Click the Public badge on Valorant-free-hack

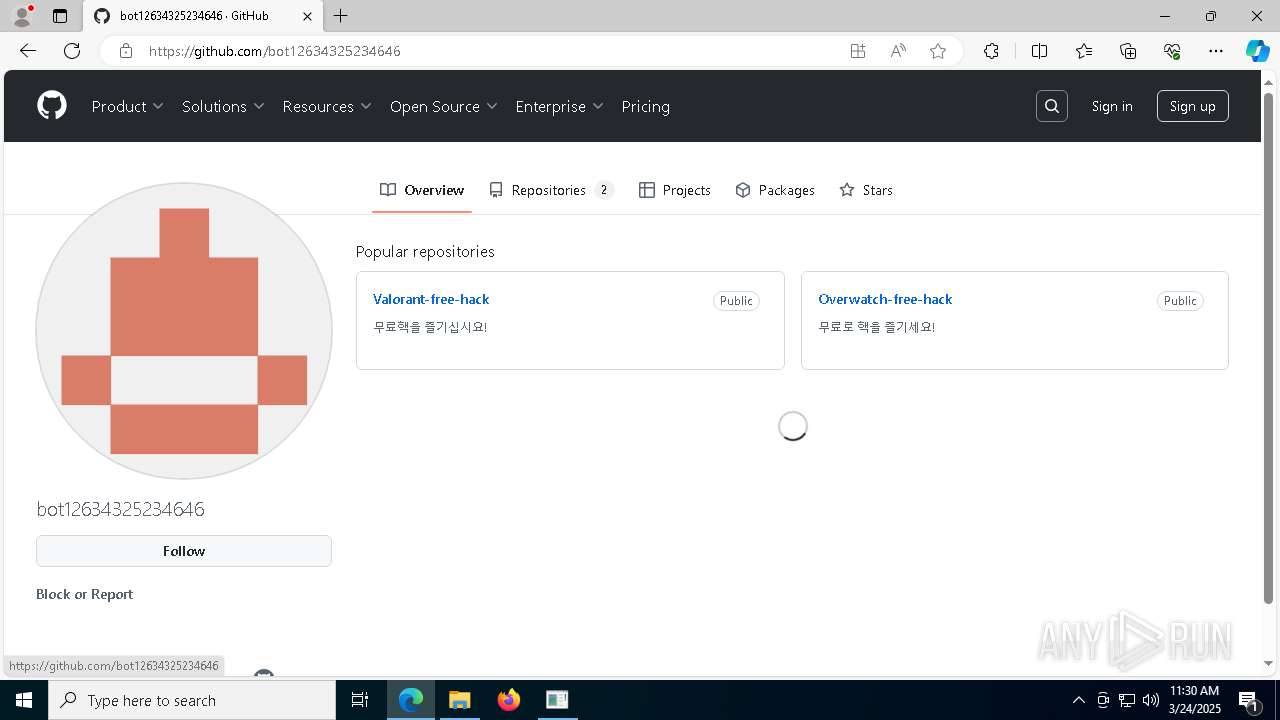[x=736, y=301]
